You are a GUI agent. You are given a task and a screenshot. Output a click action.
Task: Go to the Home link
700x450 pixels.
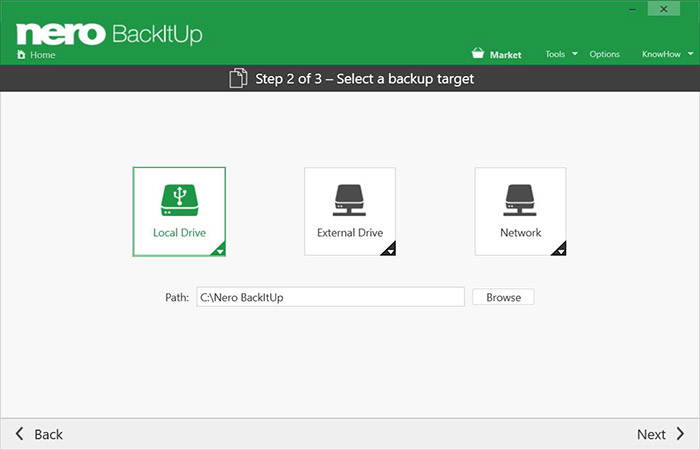[x=43, y=55]
